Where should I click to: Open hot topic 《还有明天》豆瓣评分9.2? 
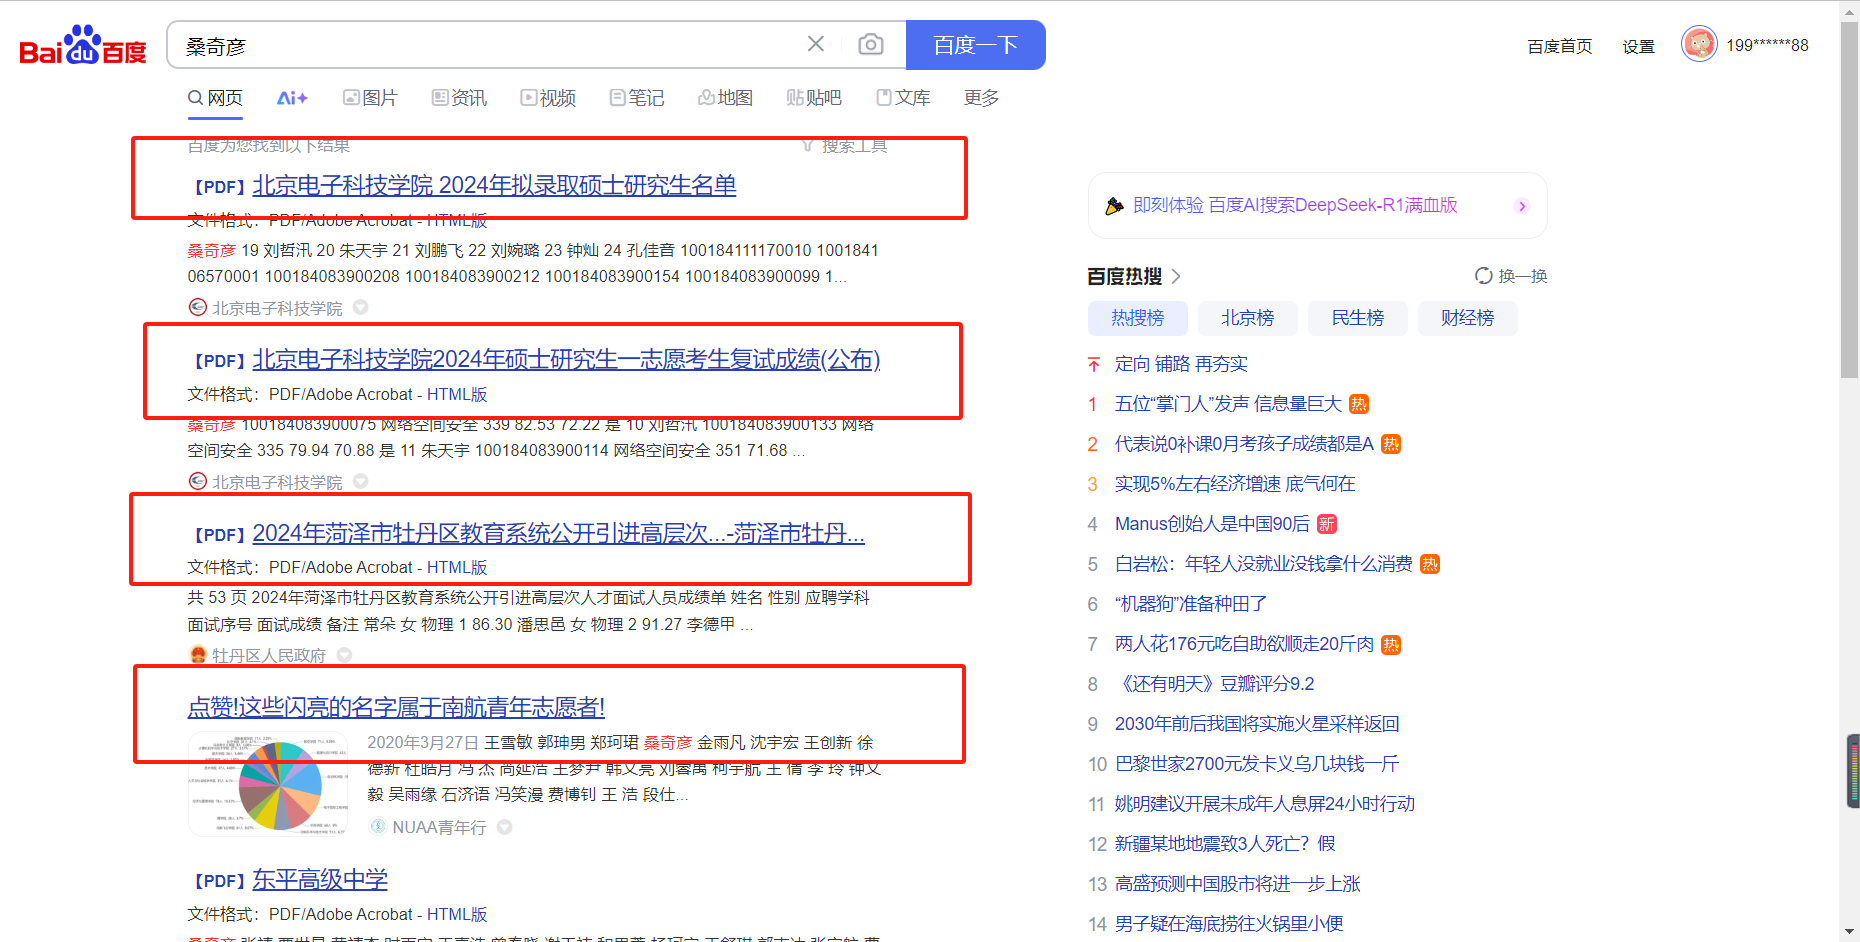click(1215, 684)
